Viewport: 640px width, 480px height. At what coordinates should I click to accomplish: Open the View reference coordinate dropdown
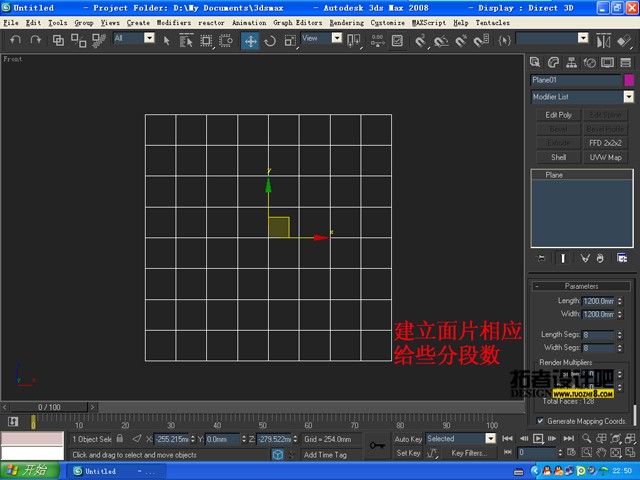click(337, 38)
